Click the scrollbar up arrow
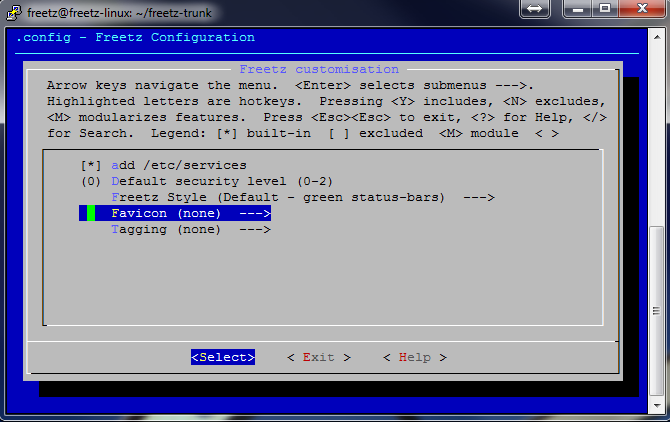This screenshot has width=670, height=422. point(656,34)
